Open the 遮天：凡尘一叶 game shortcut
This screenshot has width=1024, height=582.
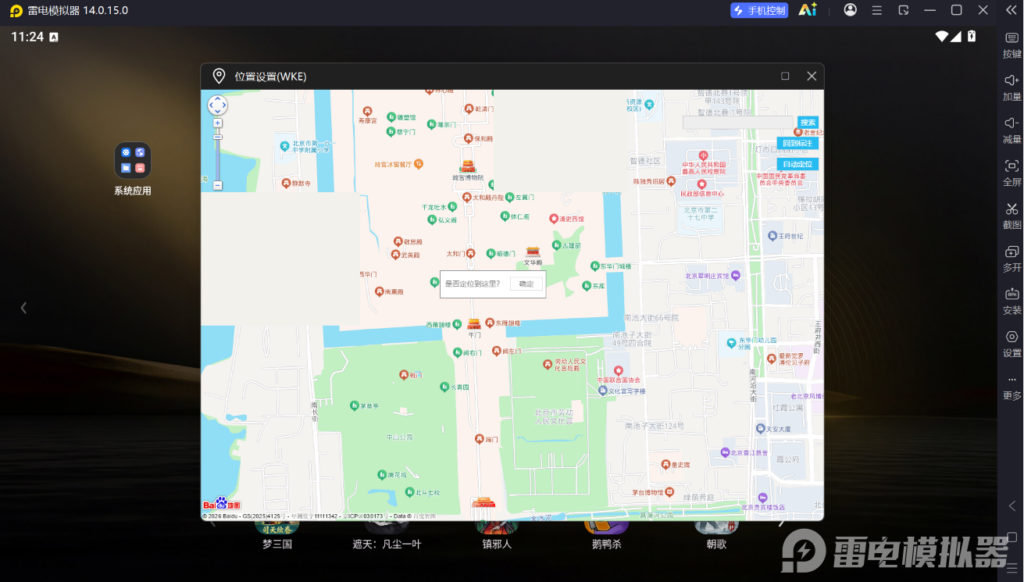387,534
